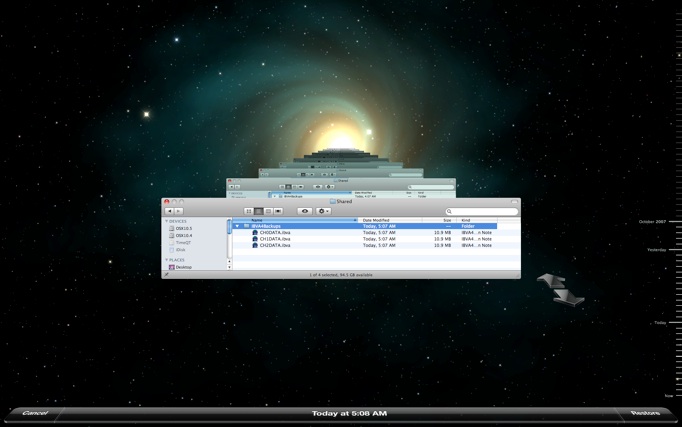
Task: Sort by the Date Modified column header
Action: pyautogui.click(x=390, y=220)
